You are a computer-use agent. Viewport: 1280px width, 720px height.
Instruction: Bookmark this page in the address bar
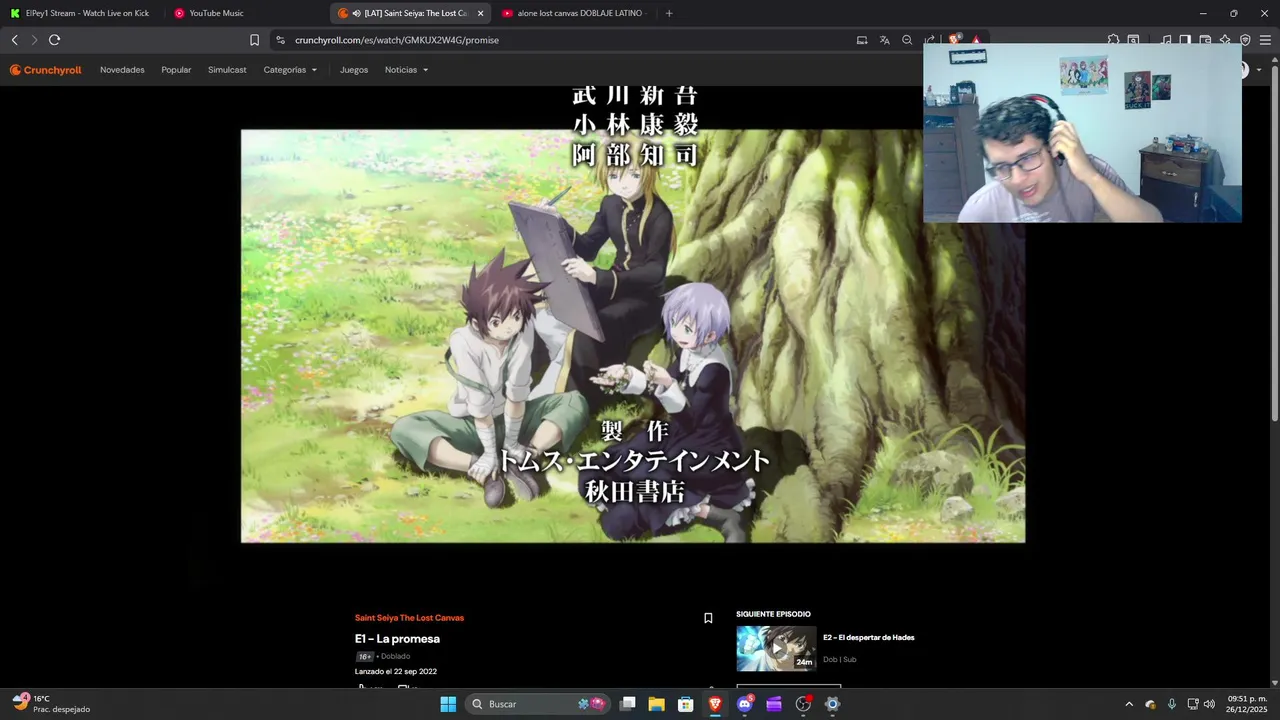255,40
